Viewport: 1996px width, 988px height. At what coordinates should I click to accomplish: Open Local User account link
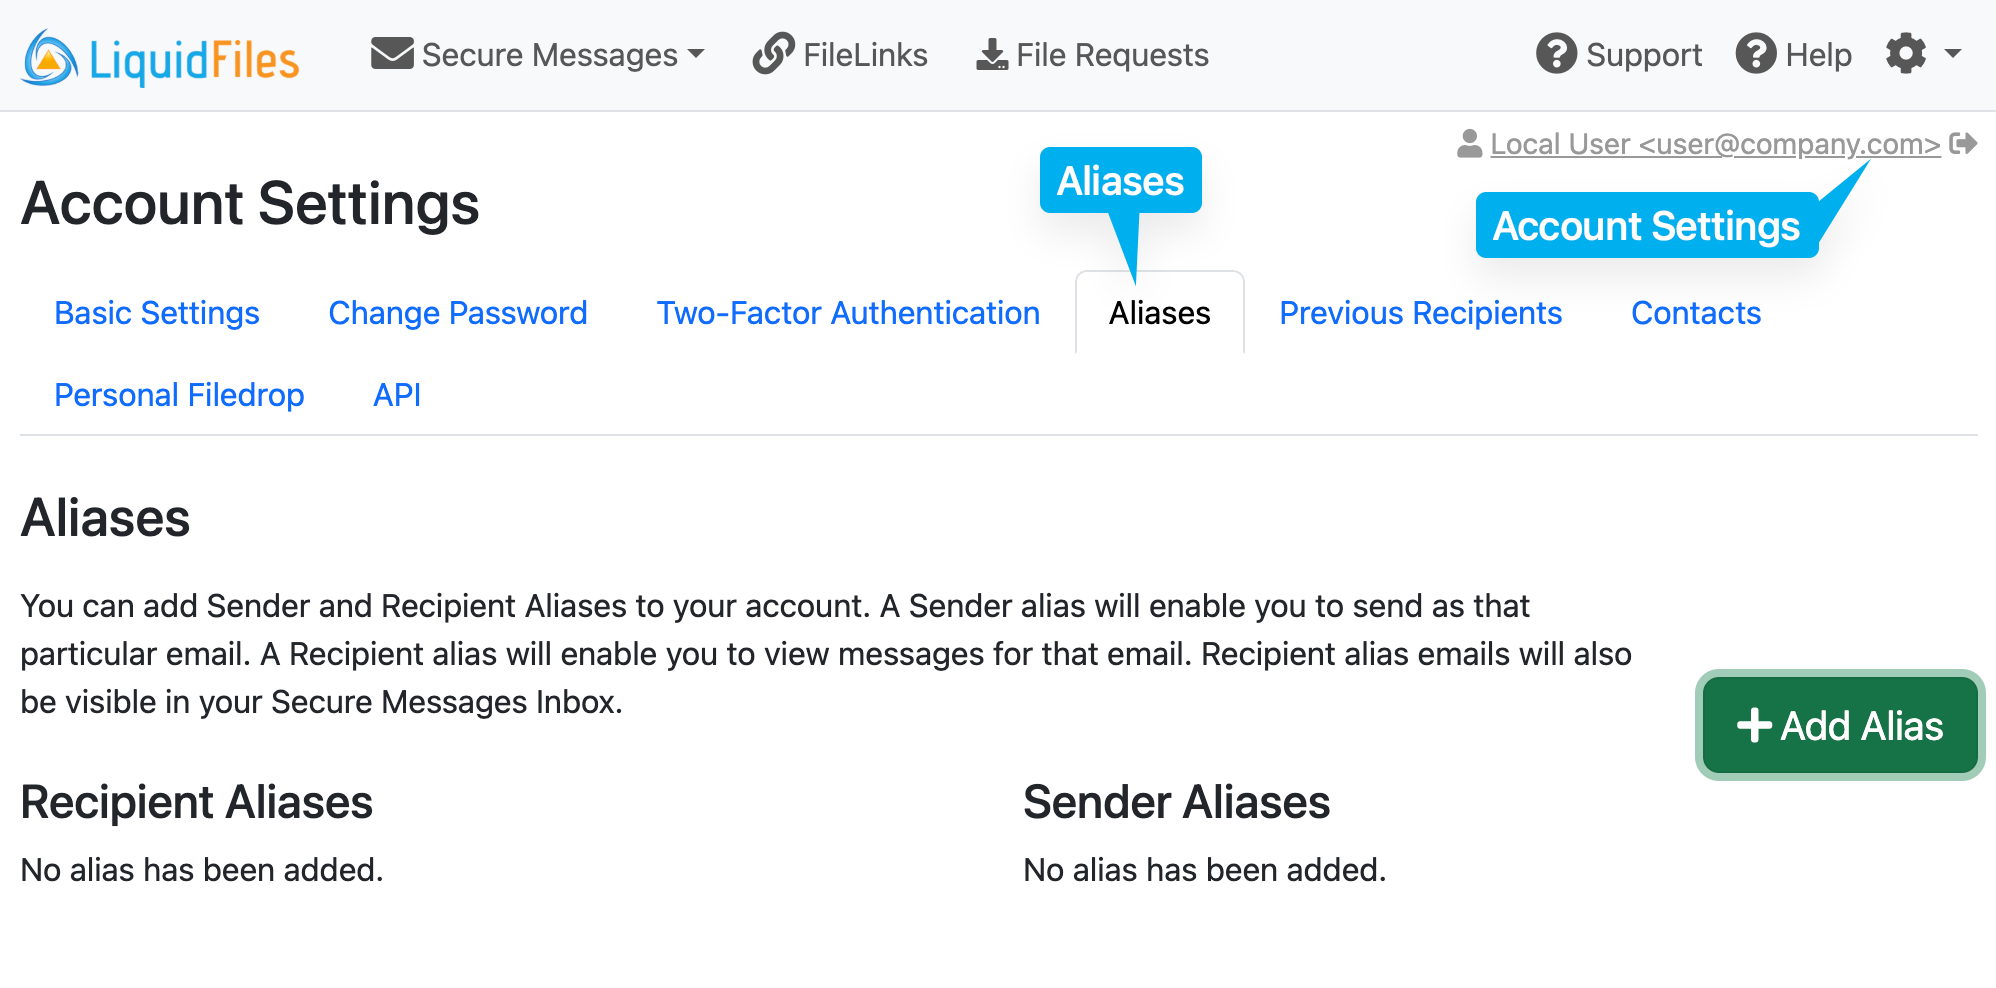[x=1712, y=143]
